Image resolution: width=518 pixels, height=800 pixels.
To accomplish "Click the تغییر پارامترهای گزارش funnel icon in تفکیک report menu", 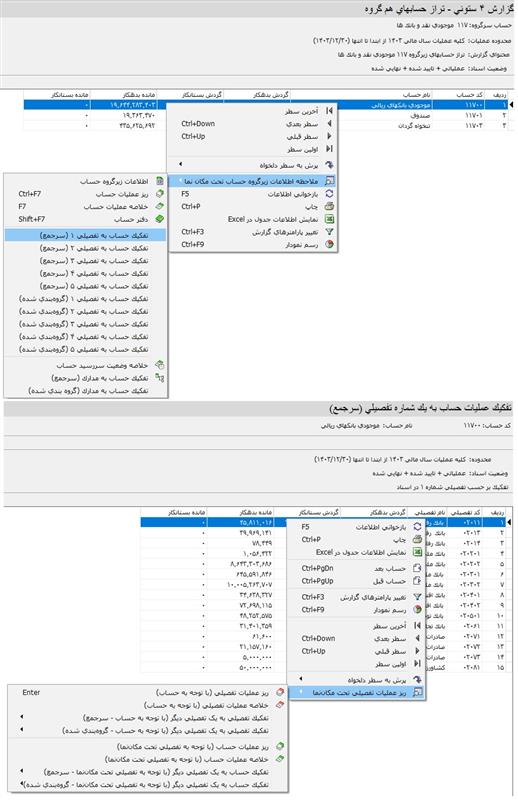I will point(417,597).
